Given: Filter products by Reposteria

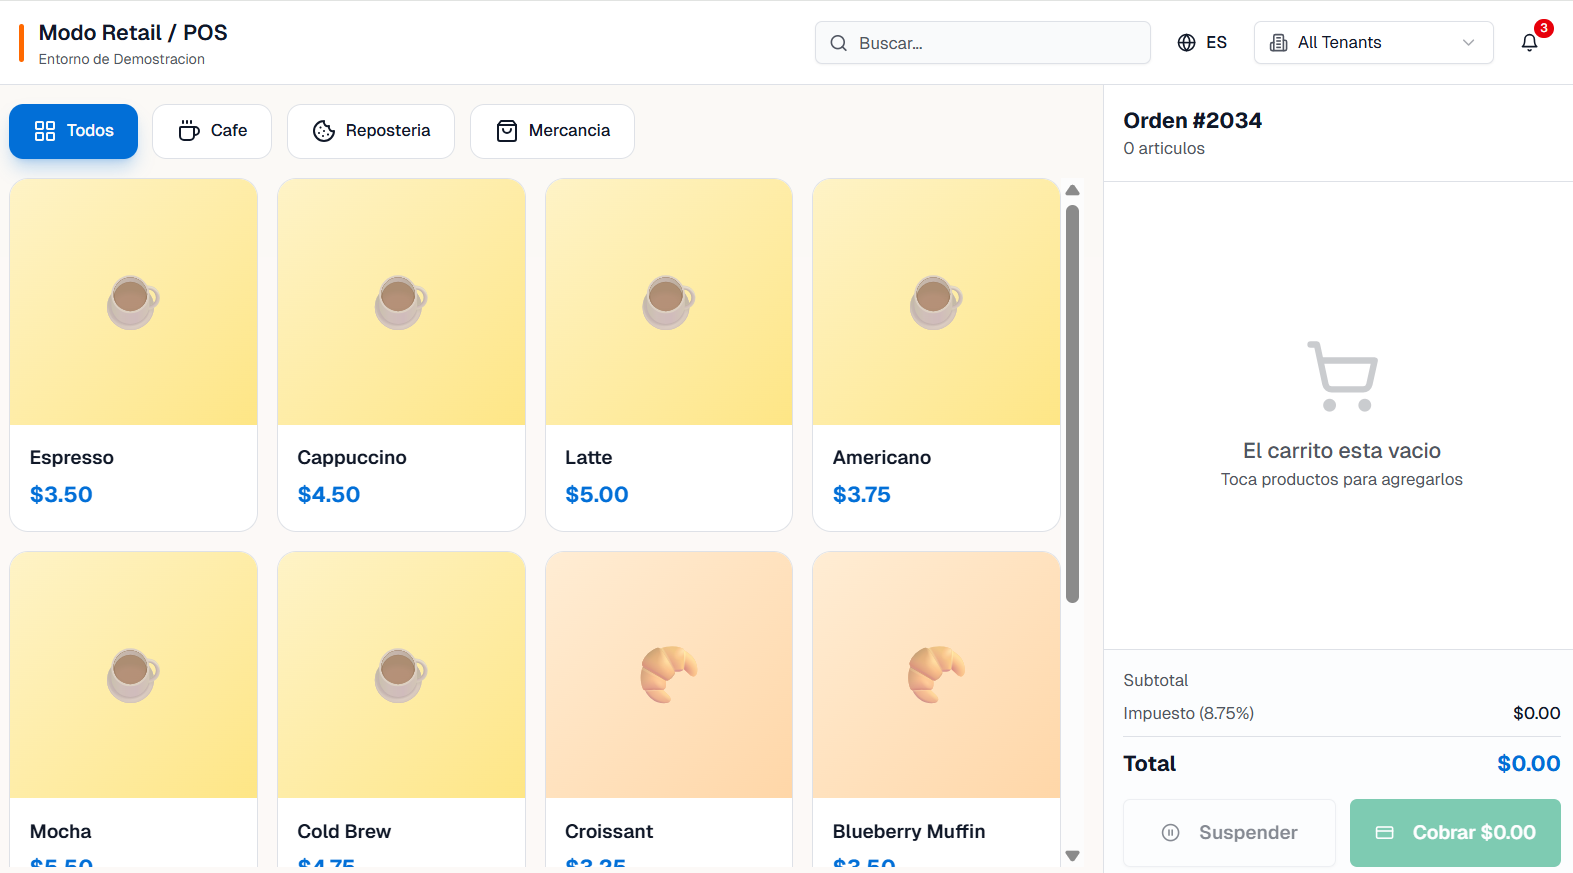Looking at the screenshot, I should 371,131.
